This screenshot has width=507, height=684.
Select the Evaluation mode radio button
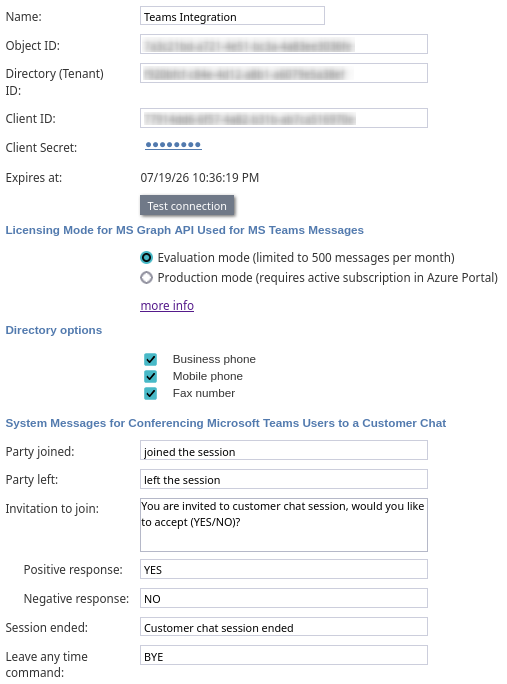(147, 258)
